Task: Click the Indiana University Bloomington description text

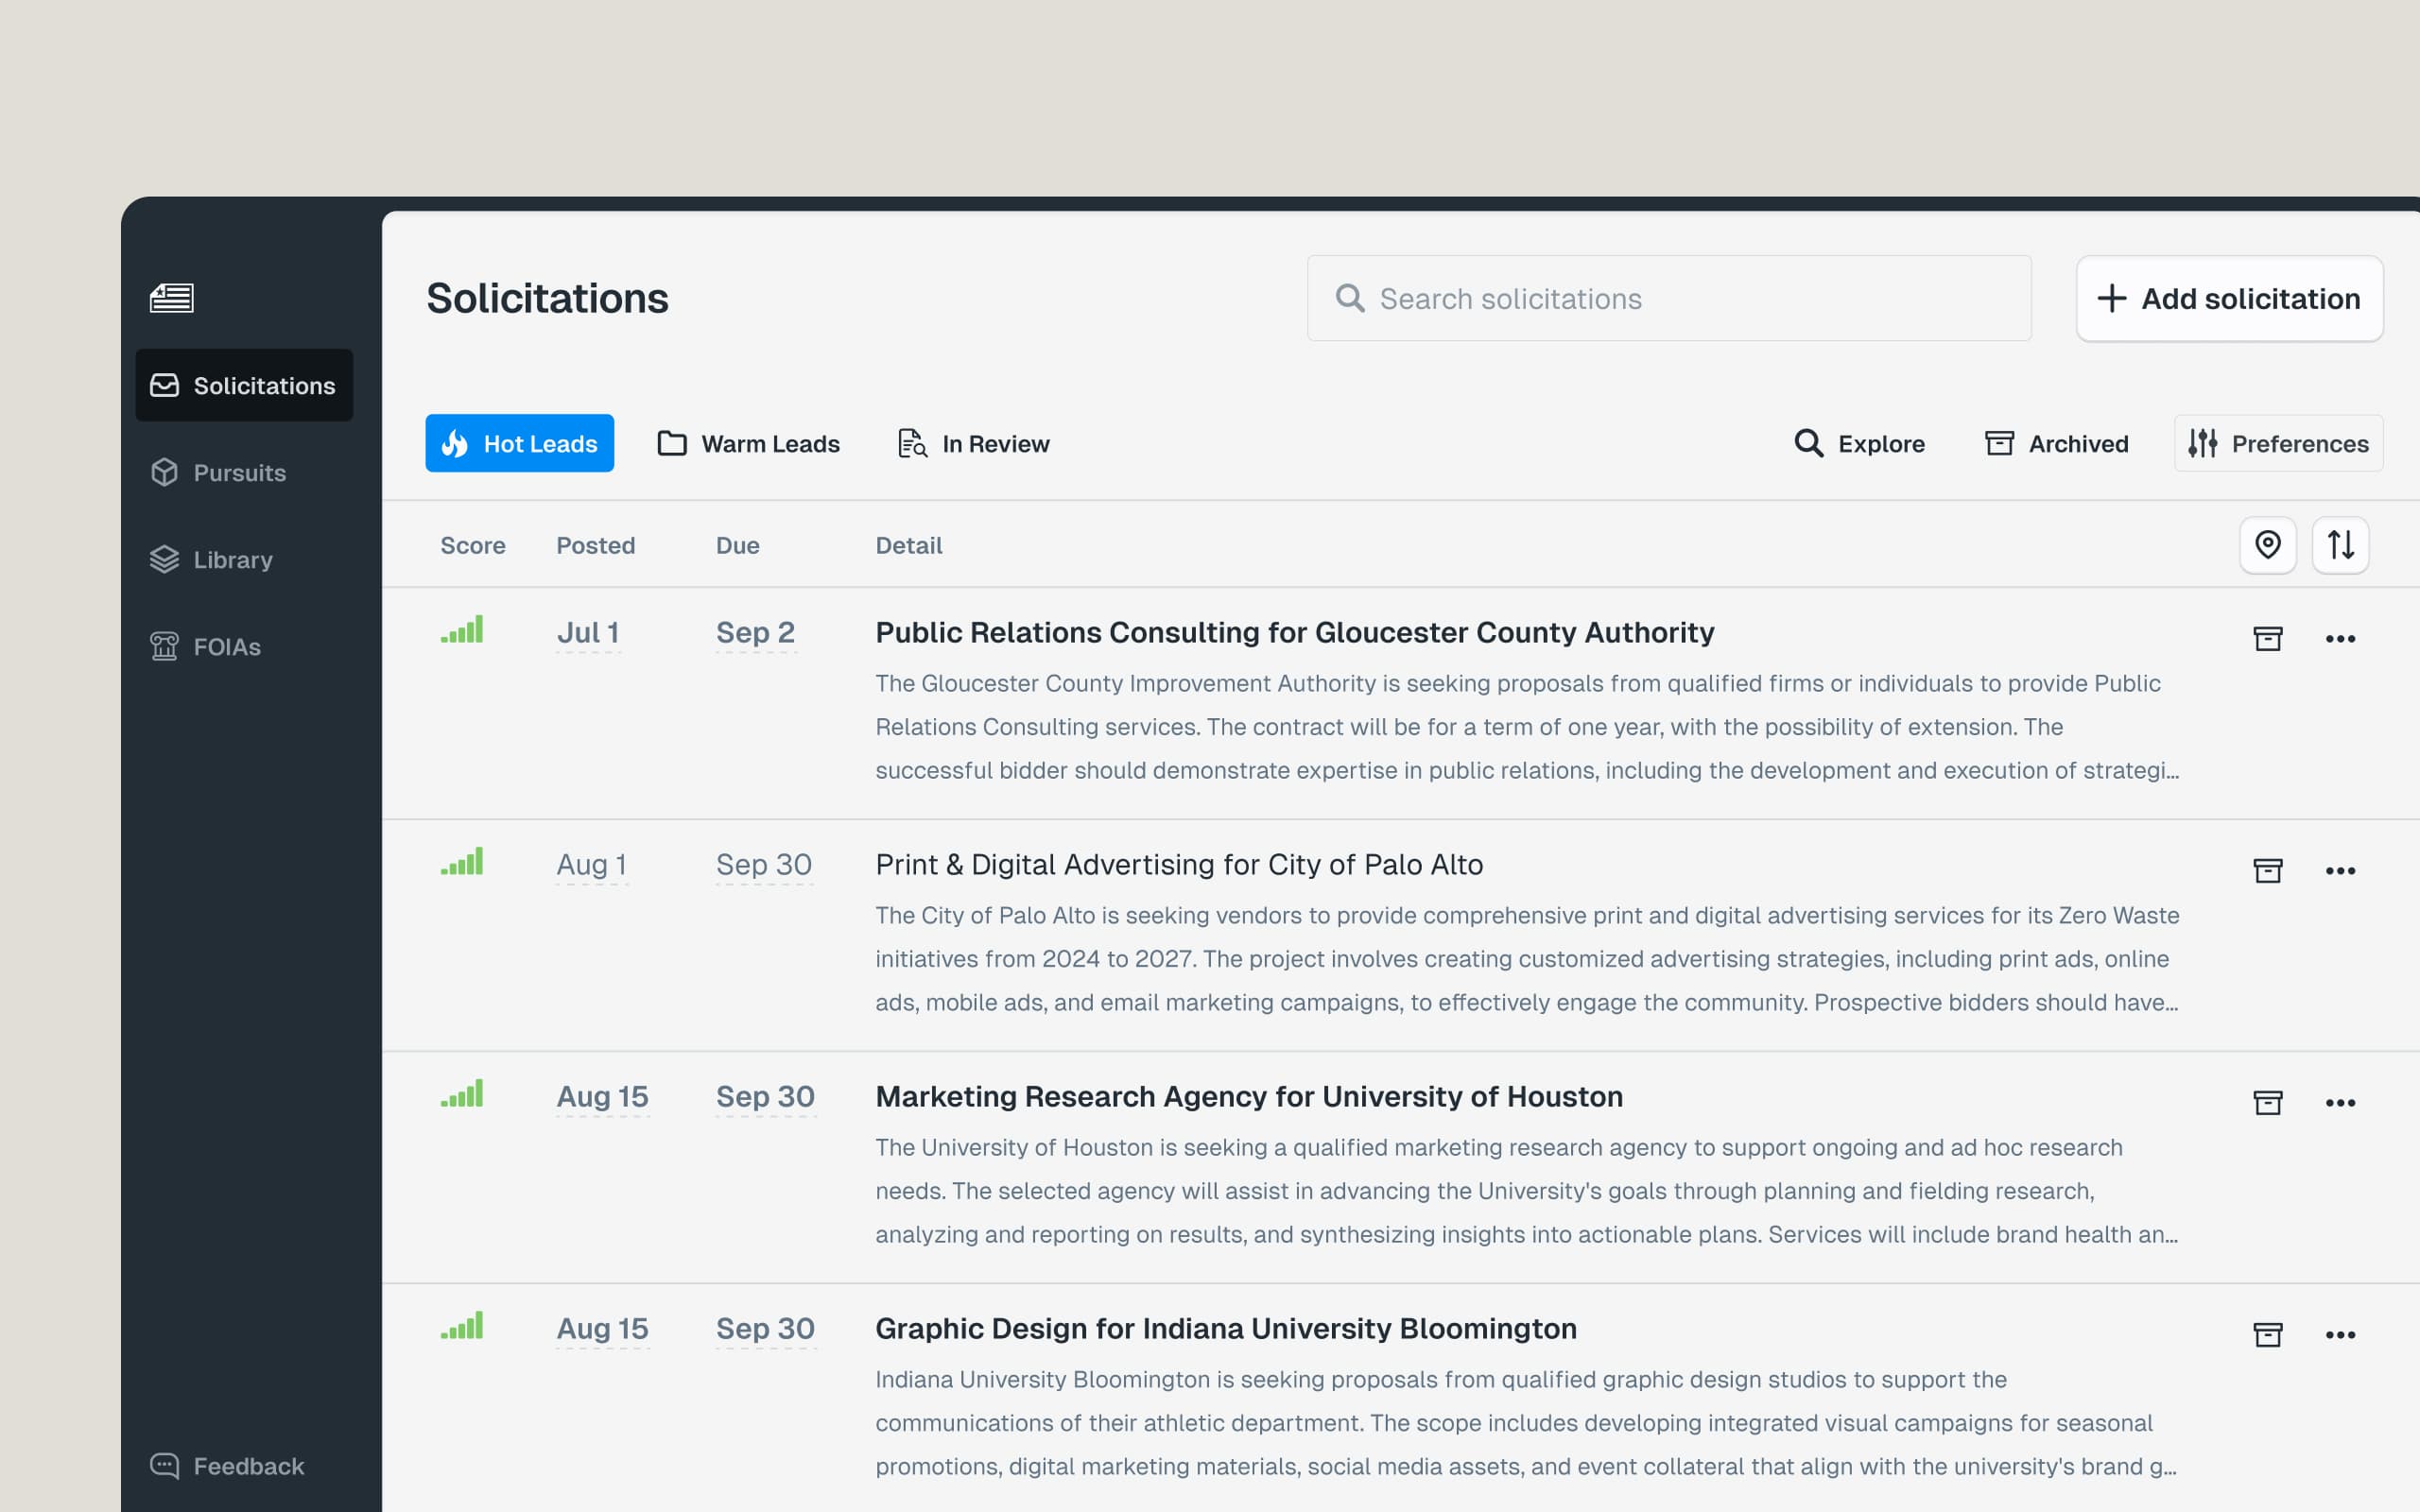Action: (1527, 1423)
